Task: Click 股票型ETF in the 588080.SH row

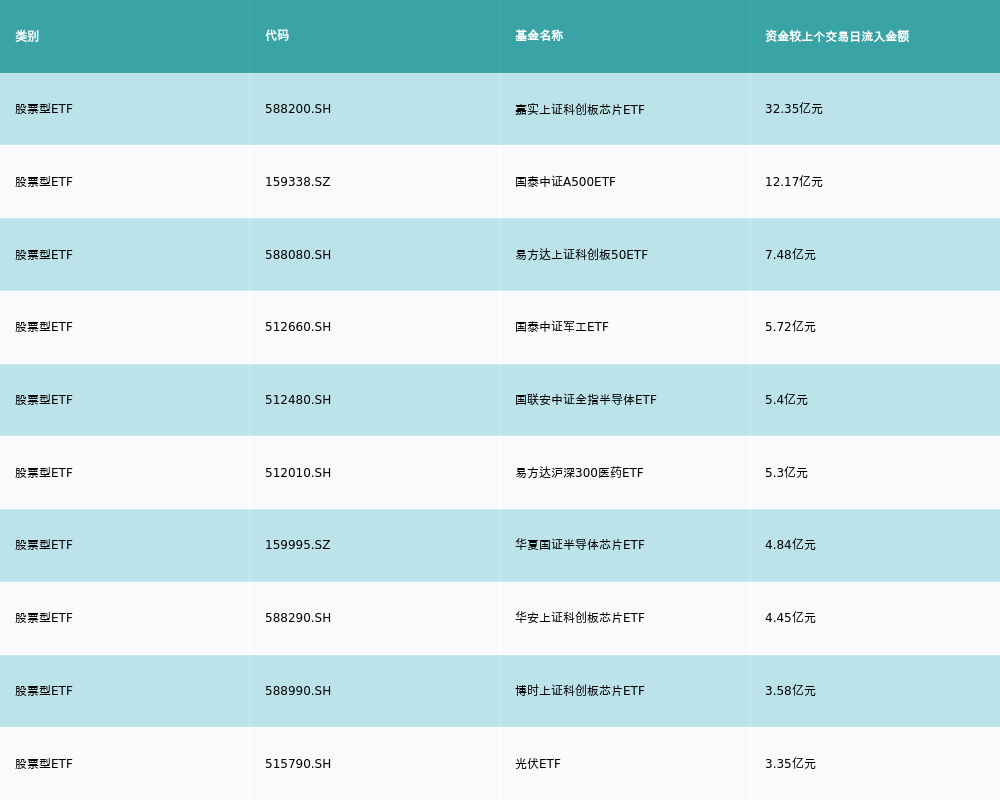Action: 44,255
